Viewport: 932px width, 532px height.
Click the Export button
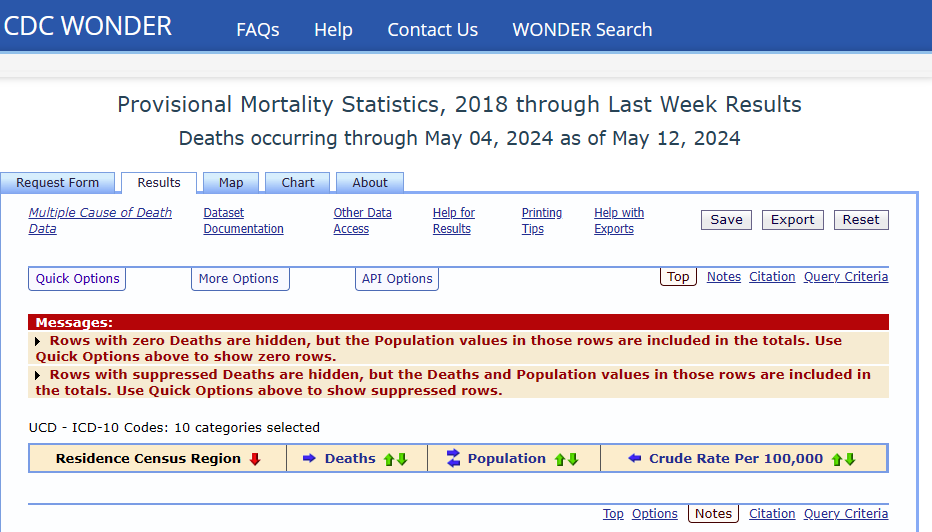pos(793,220)
